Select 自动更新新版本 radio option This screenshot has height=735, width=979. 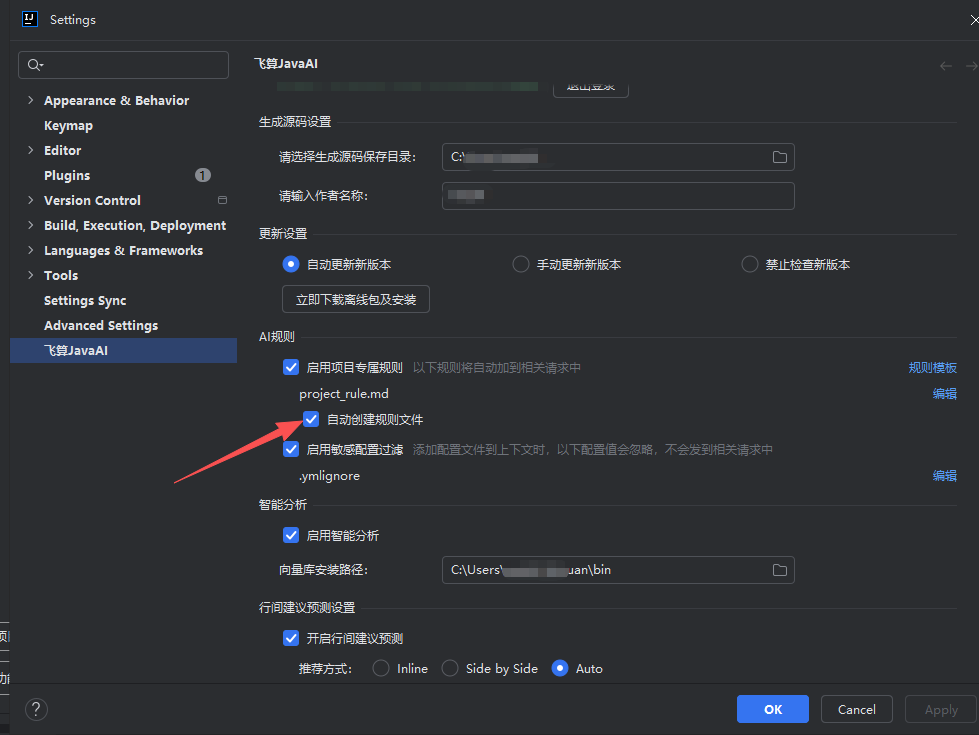point(290,265)
